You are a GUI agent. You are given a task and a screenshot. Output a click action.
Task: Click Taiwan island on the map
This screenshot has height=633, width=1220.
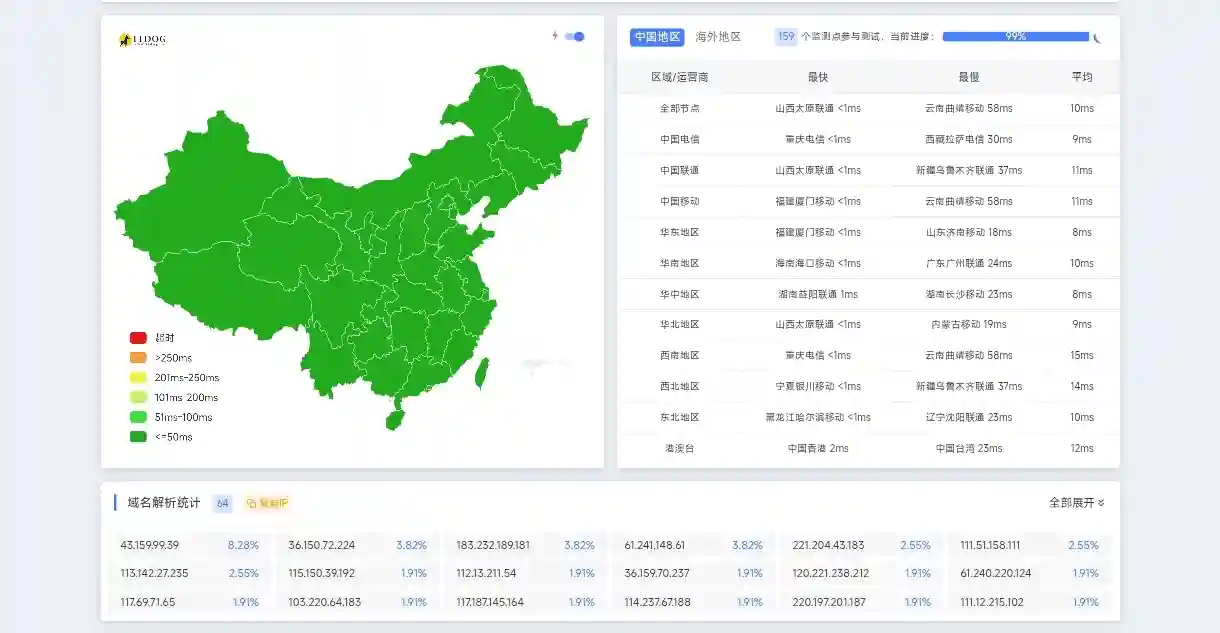(480, 372)
